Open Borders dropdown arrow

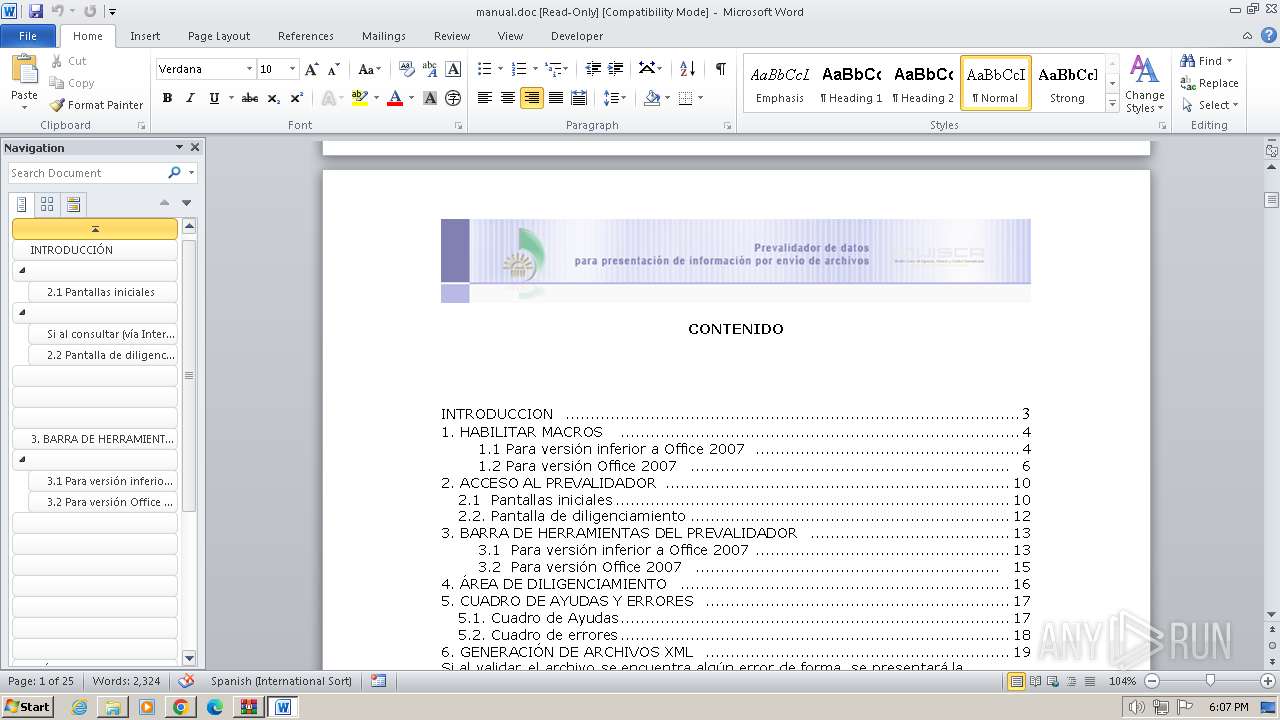click(x=700, y=98)
